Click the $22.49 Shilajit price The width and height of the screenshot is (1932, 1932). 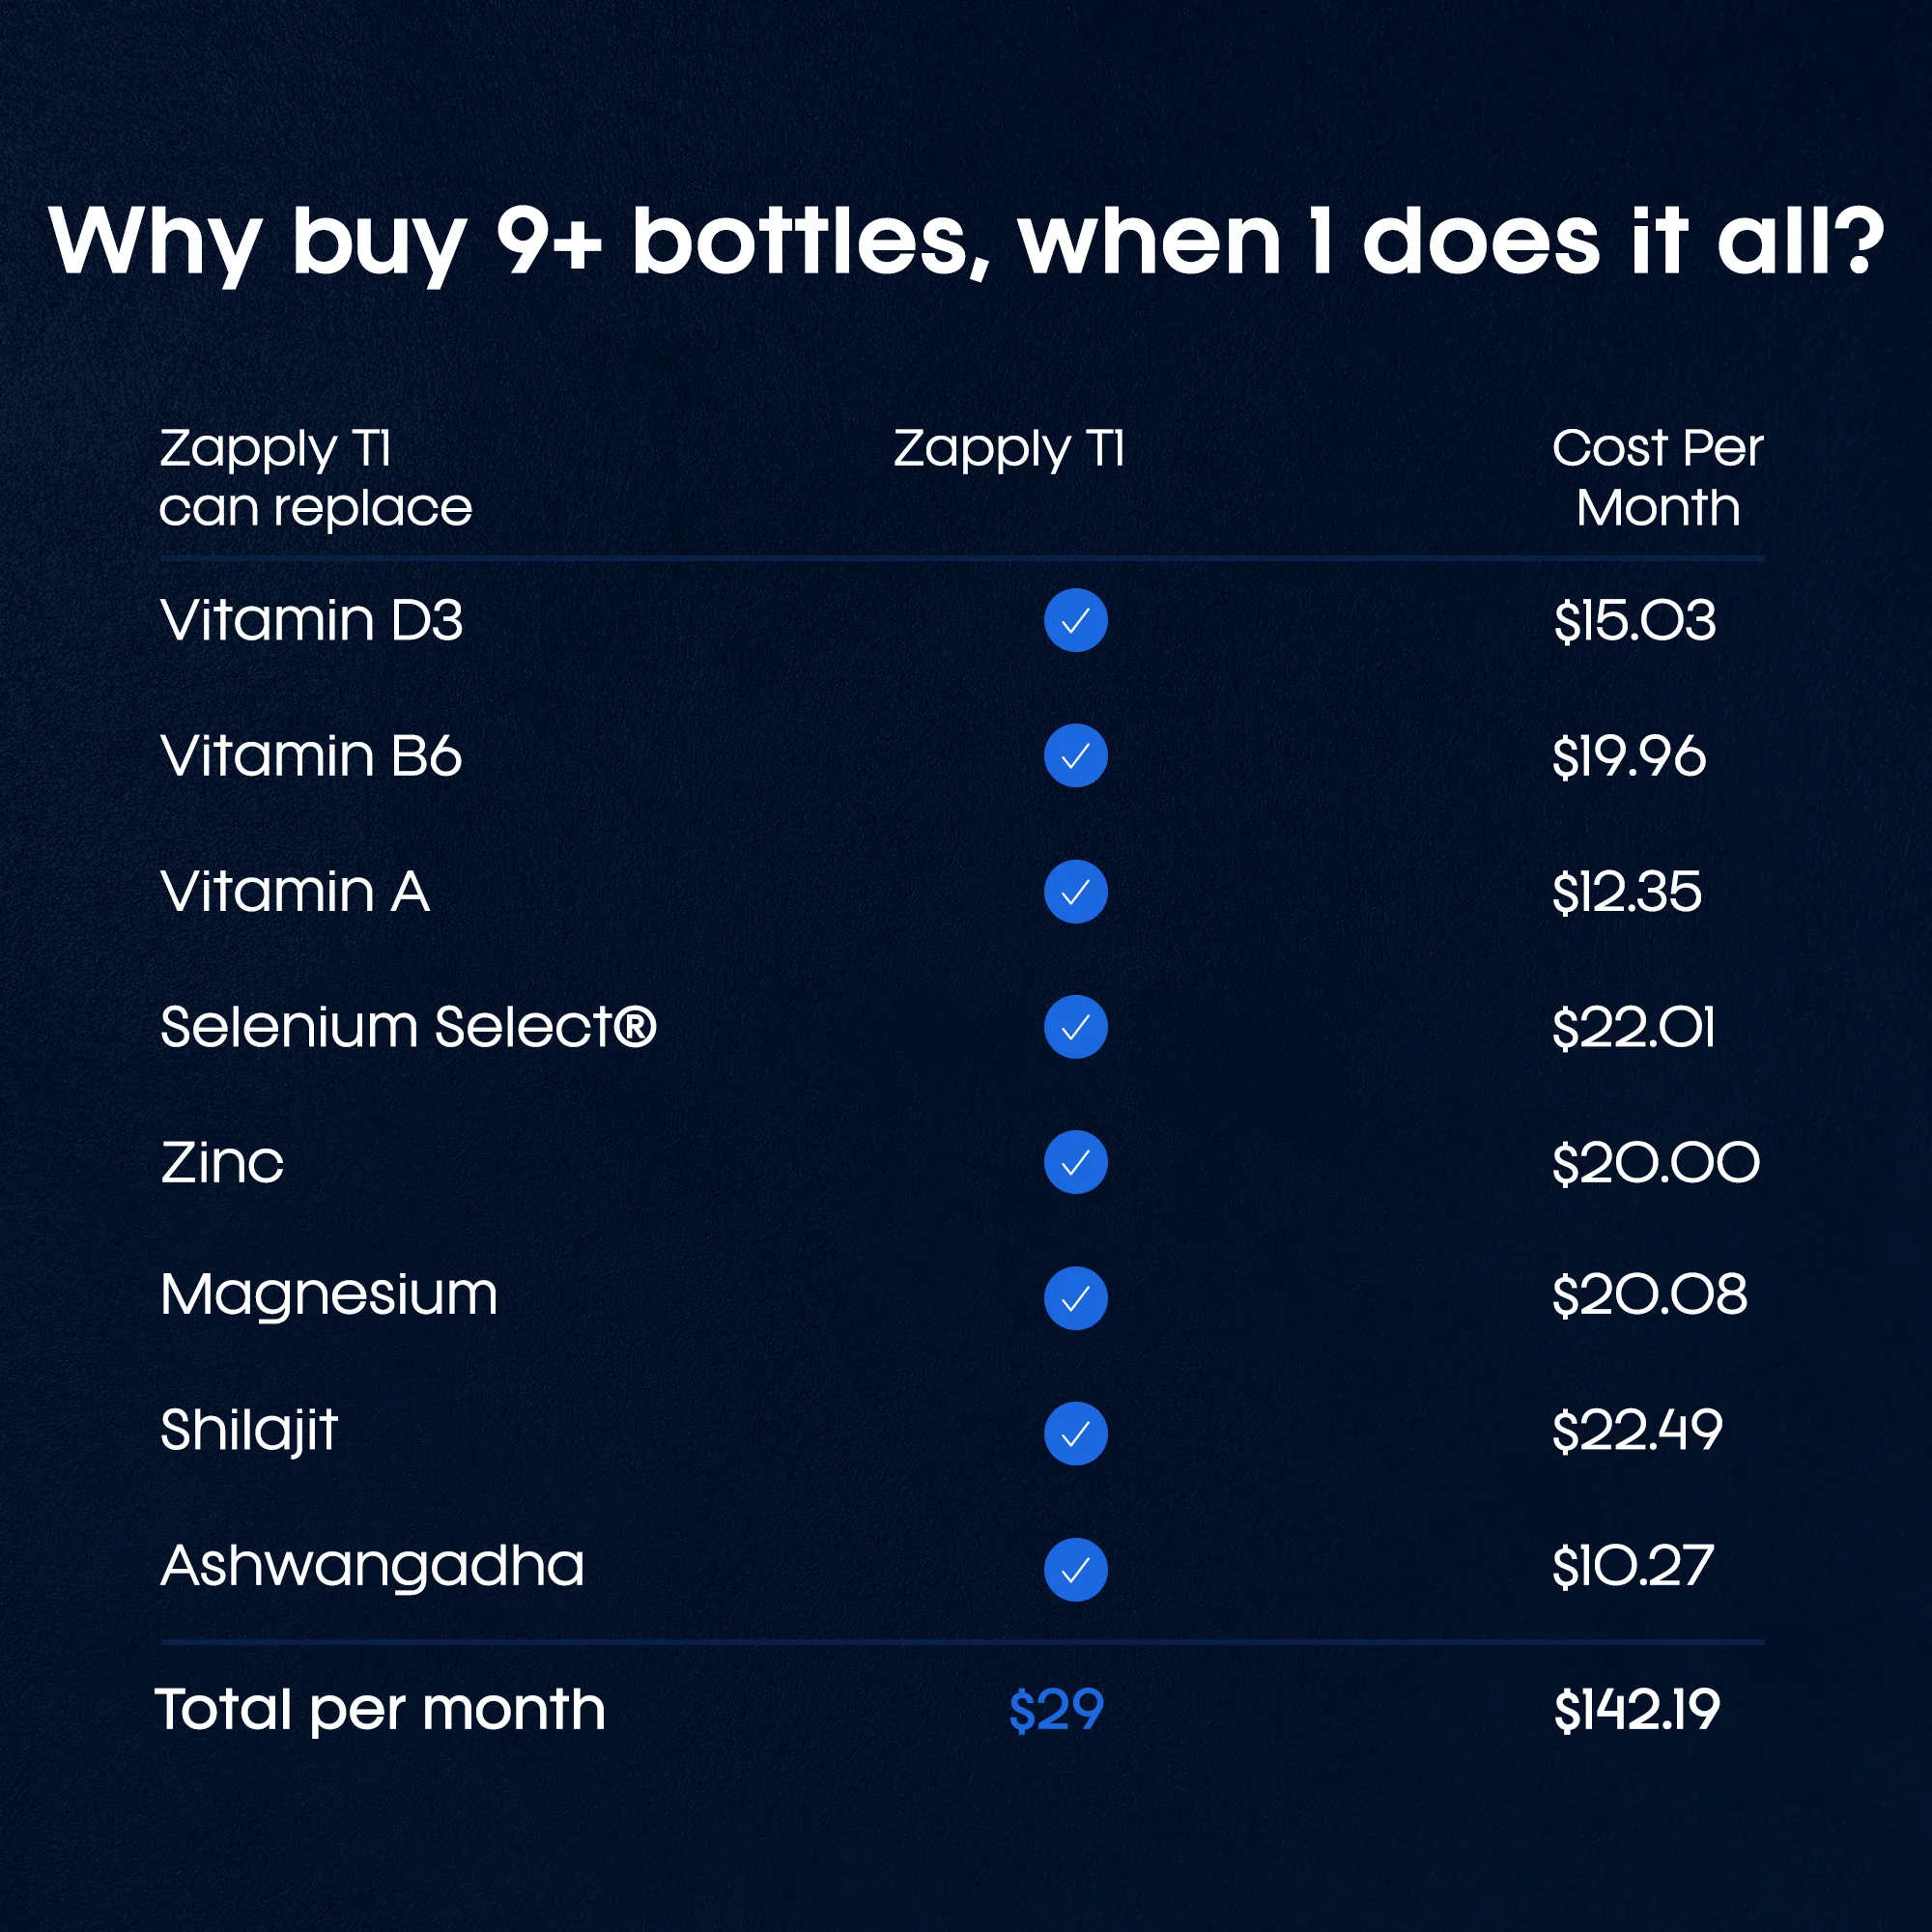1636,1431
